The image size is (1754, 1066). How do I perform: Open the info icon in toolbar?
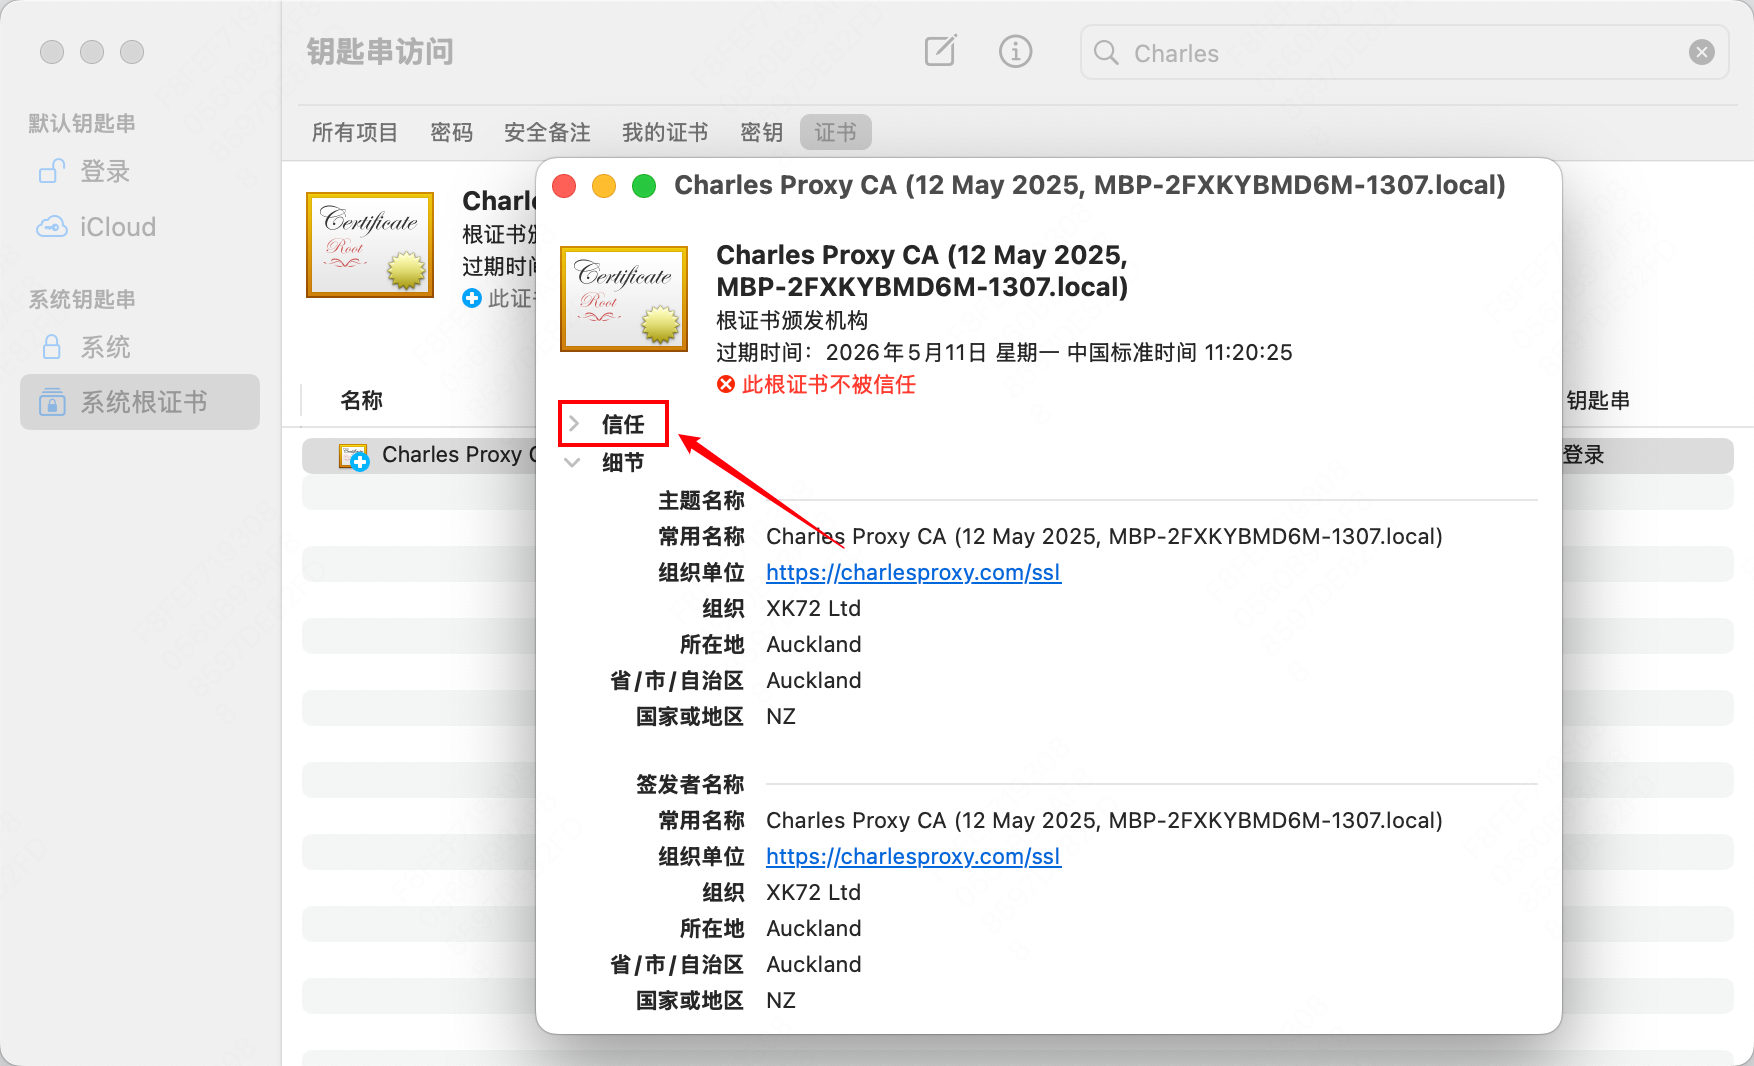coord(1015,51)
